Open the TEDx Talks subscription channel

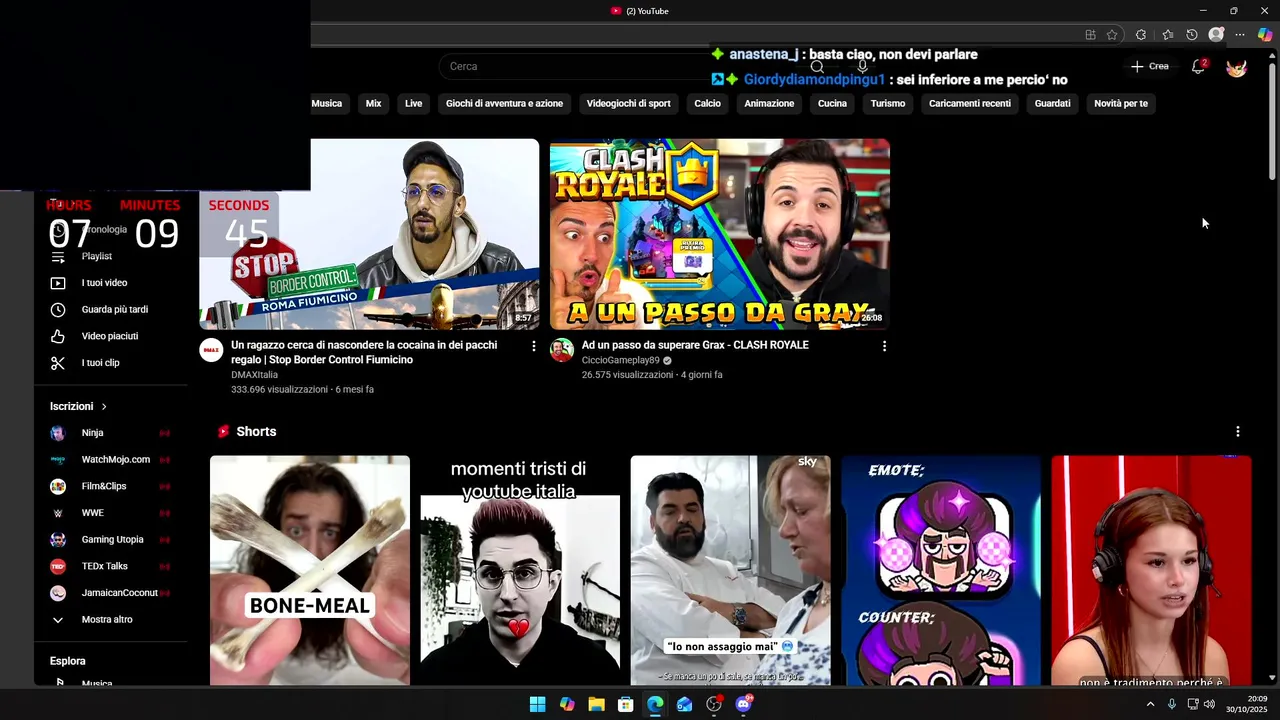tap(110, 566)
